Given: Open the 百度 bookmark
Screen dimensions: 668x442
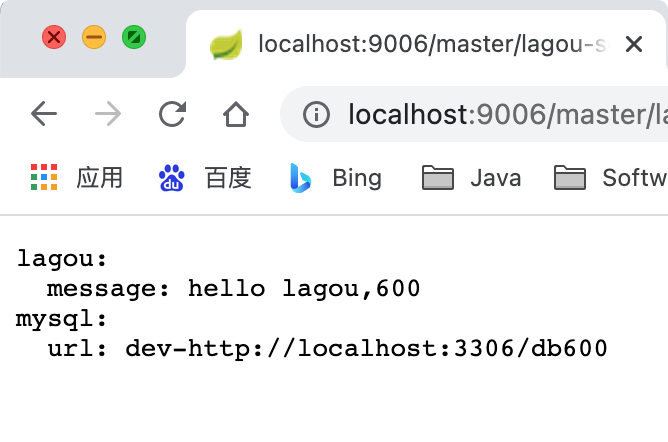Looking at the screenshot, I should pos(205,178).
